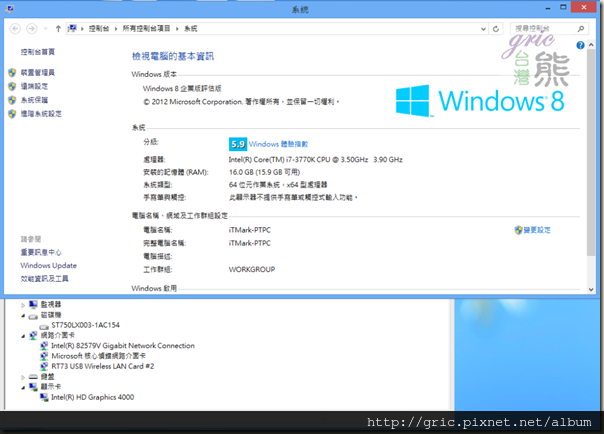
Task: Collapse 顯示卡 node in Device Manager
Action: coord(23,387)
